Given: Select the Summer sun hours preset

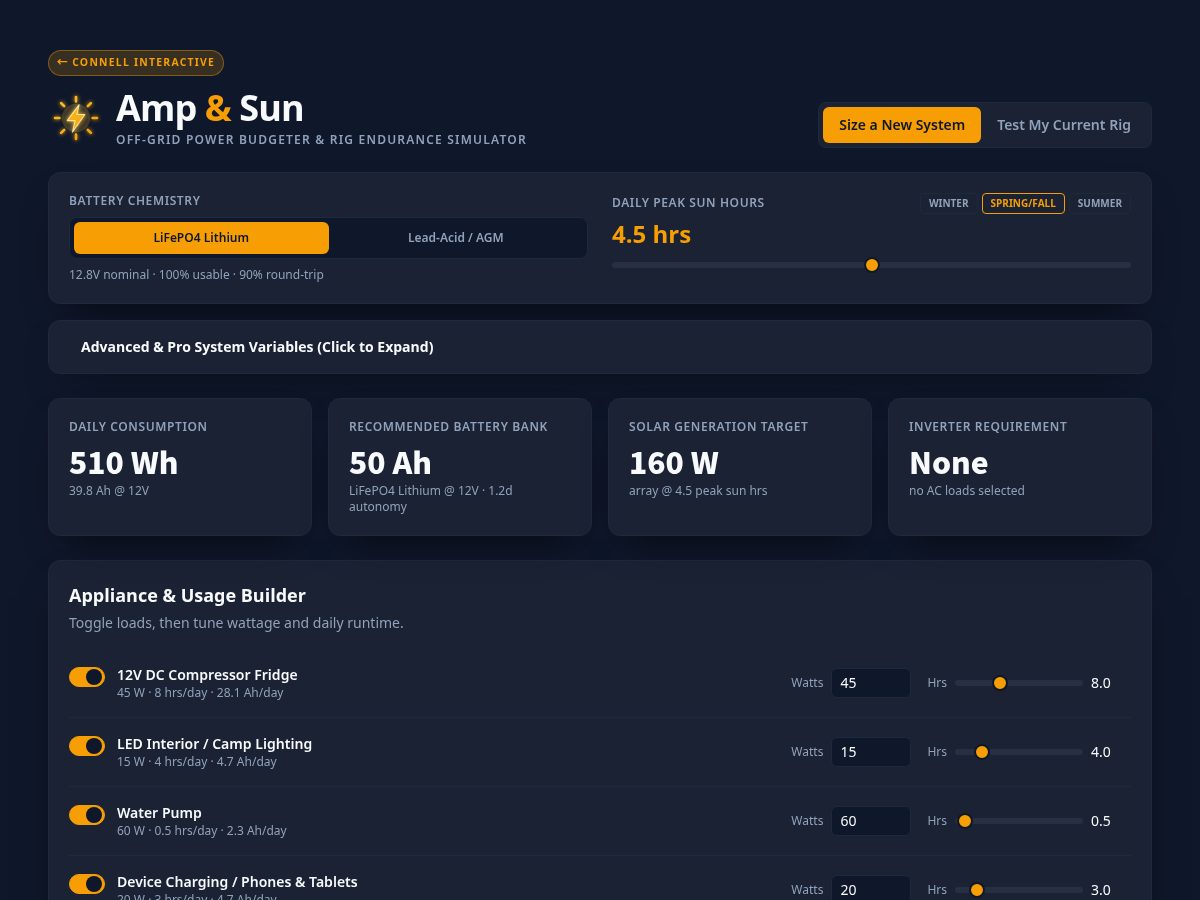Looking at the screenshot, I should tap(1100, 203).
